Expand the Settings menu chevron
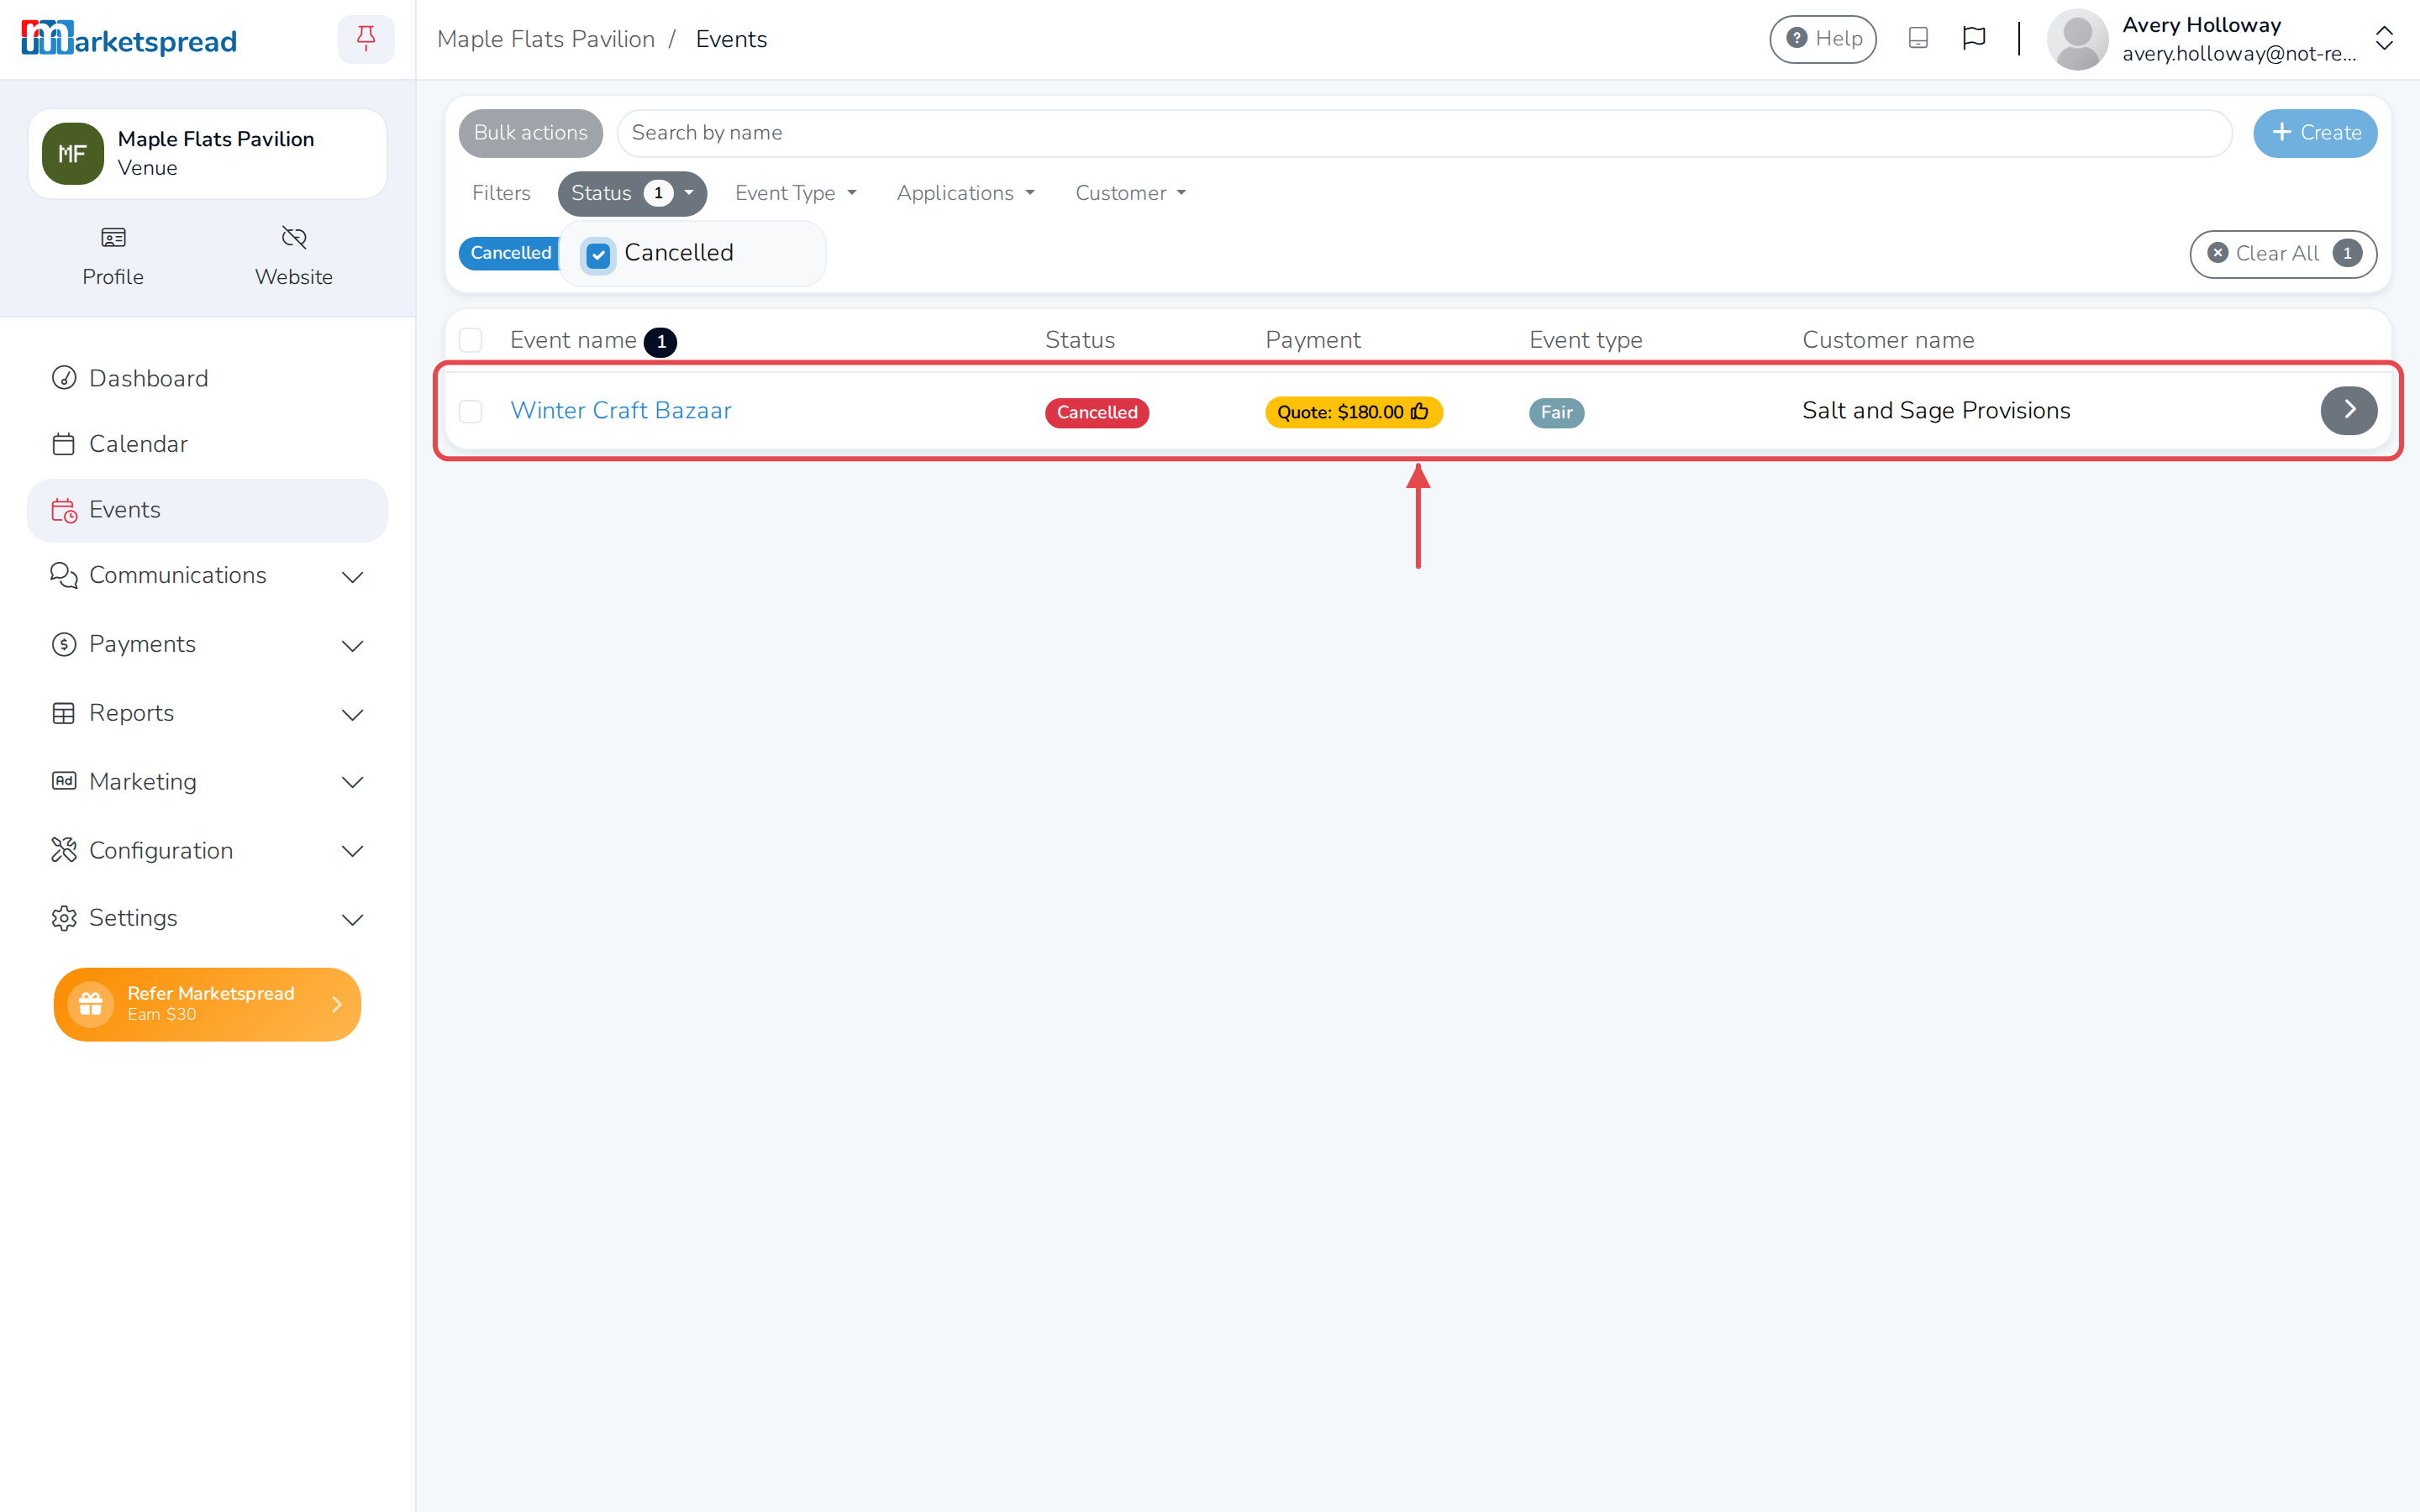 (x=352, y=920)
